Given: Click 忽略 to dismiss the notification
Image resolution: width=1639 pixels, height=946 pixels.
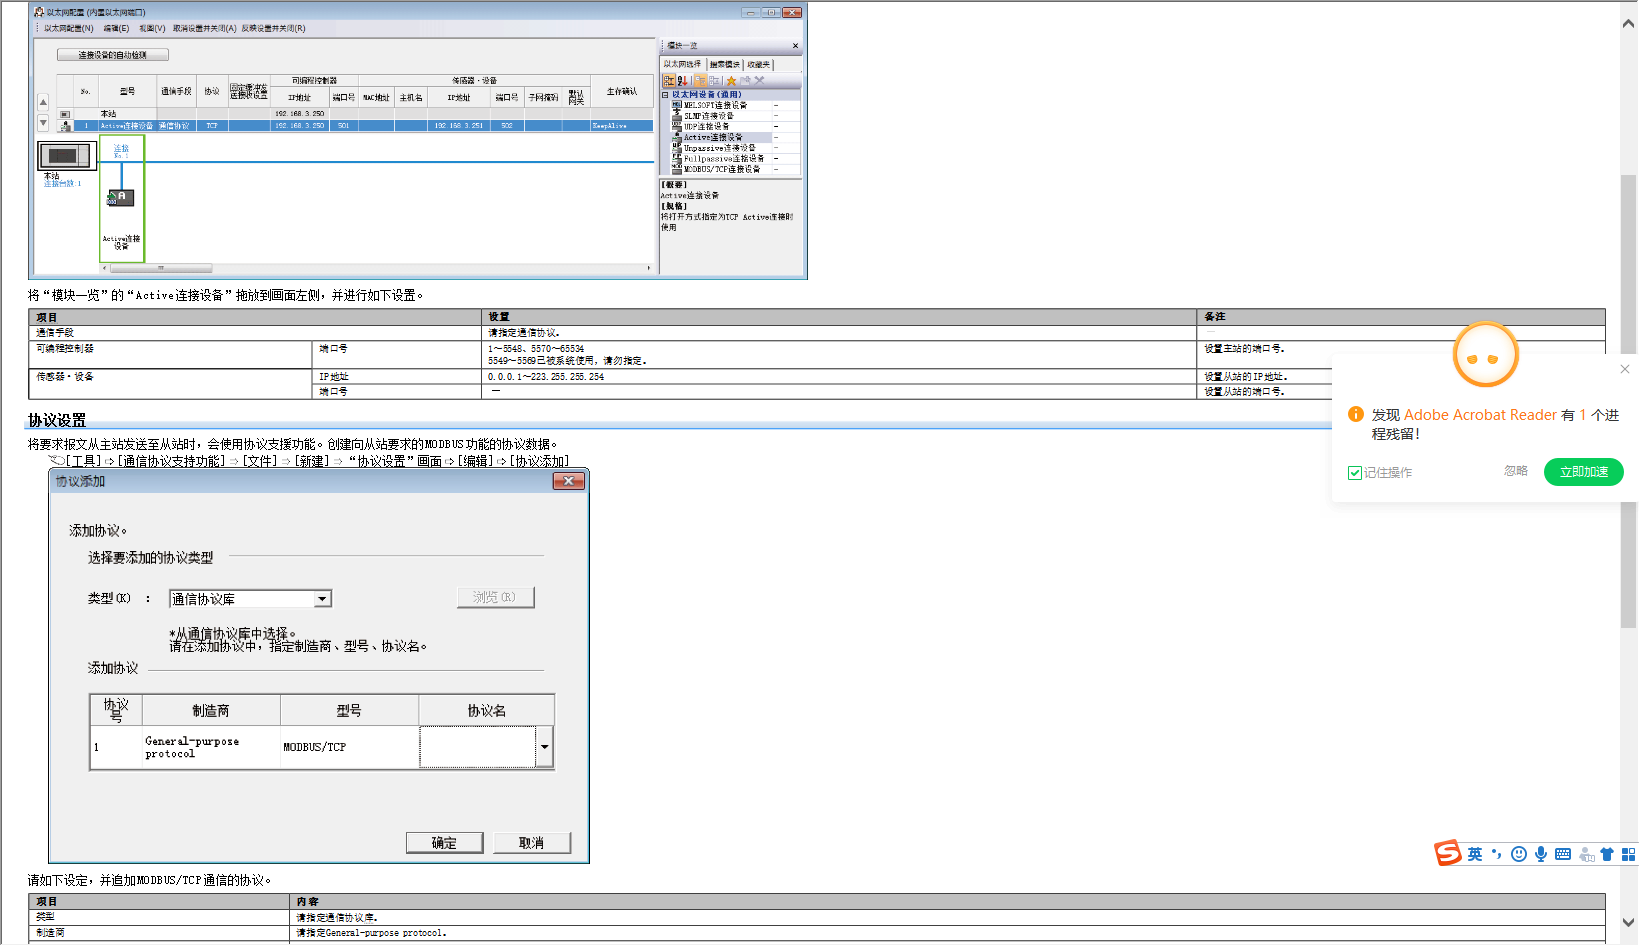Looking at the screenshot, I should click(1516, 471).
